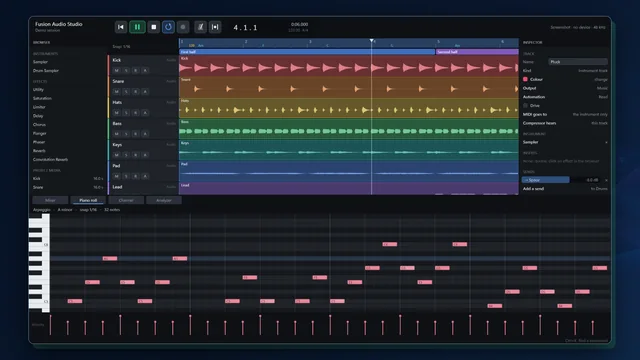This screenshot has width=640, height=360.
Task: Record-arm the Pad track with R
Action: pos(136,176)
